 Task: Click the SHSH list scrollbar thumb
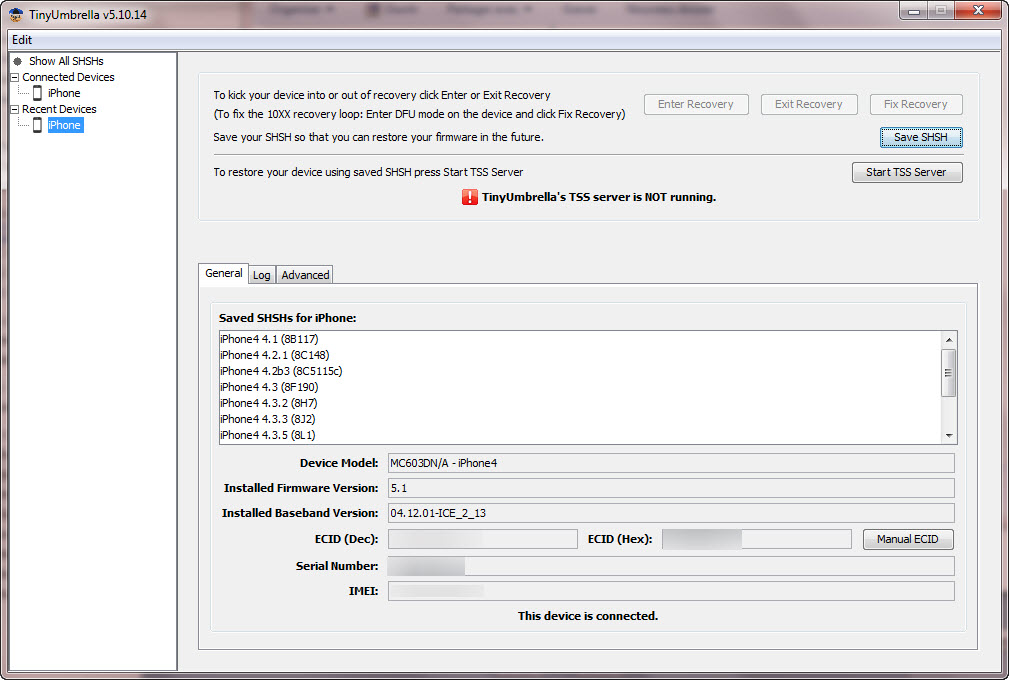949,373
